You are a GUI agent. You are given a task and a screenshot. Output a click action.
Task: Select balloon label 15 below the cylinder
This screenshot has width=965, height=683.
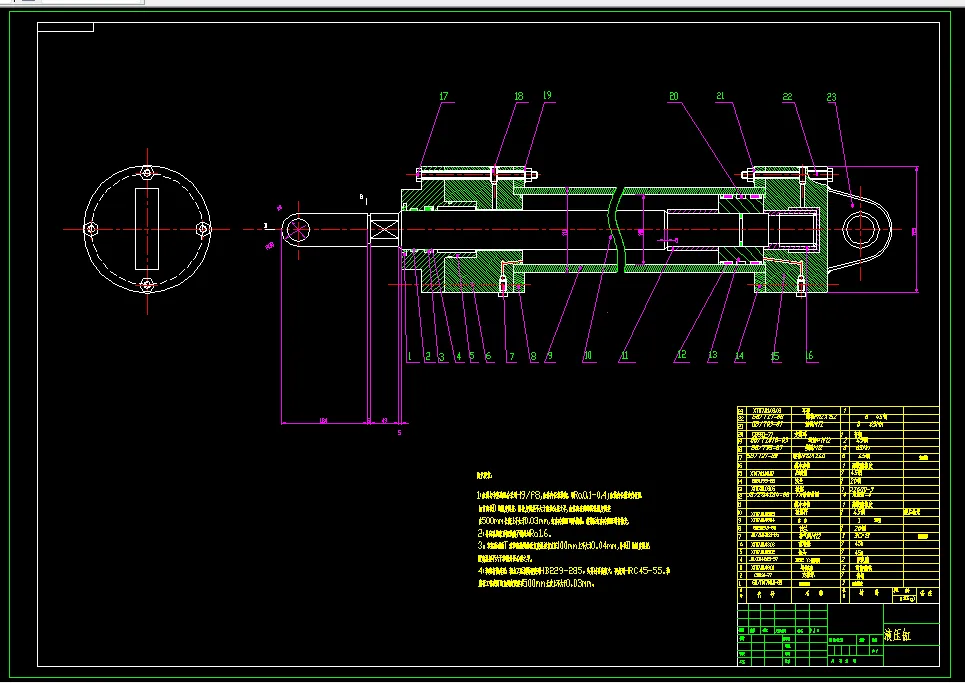click(x=775, y=356)
